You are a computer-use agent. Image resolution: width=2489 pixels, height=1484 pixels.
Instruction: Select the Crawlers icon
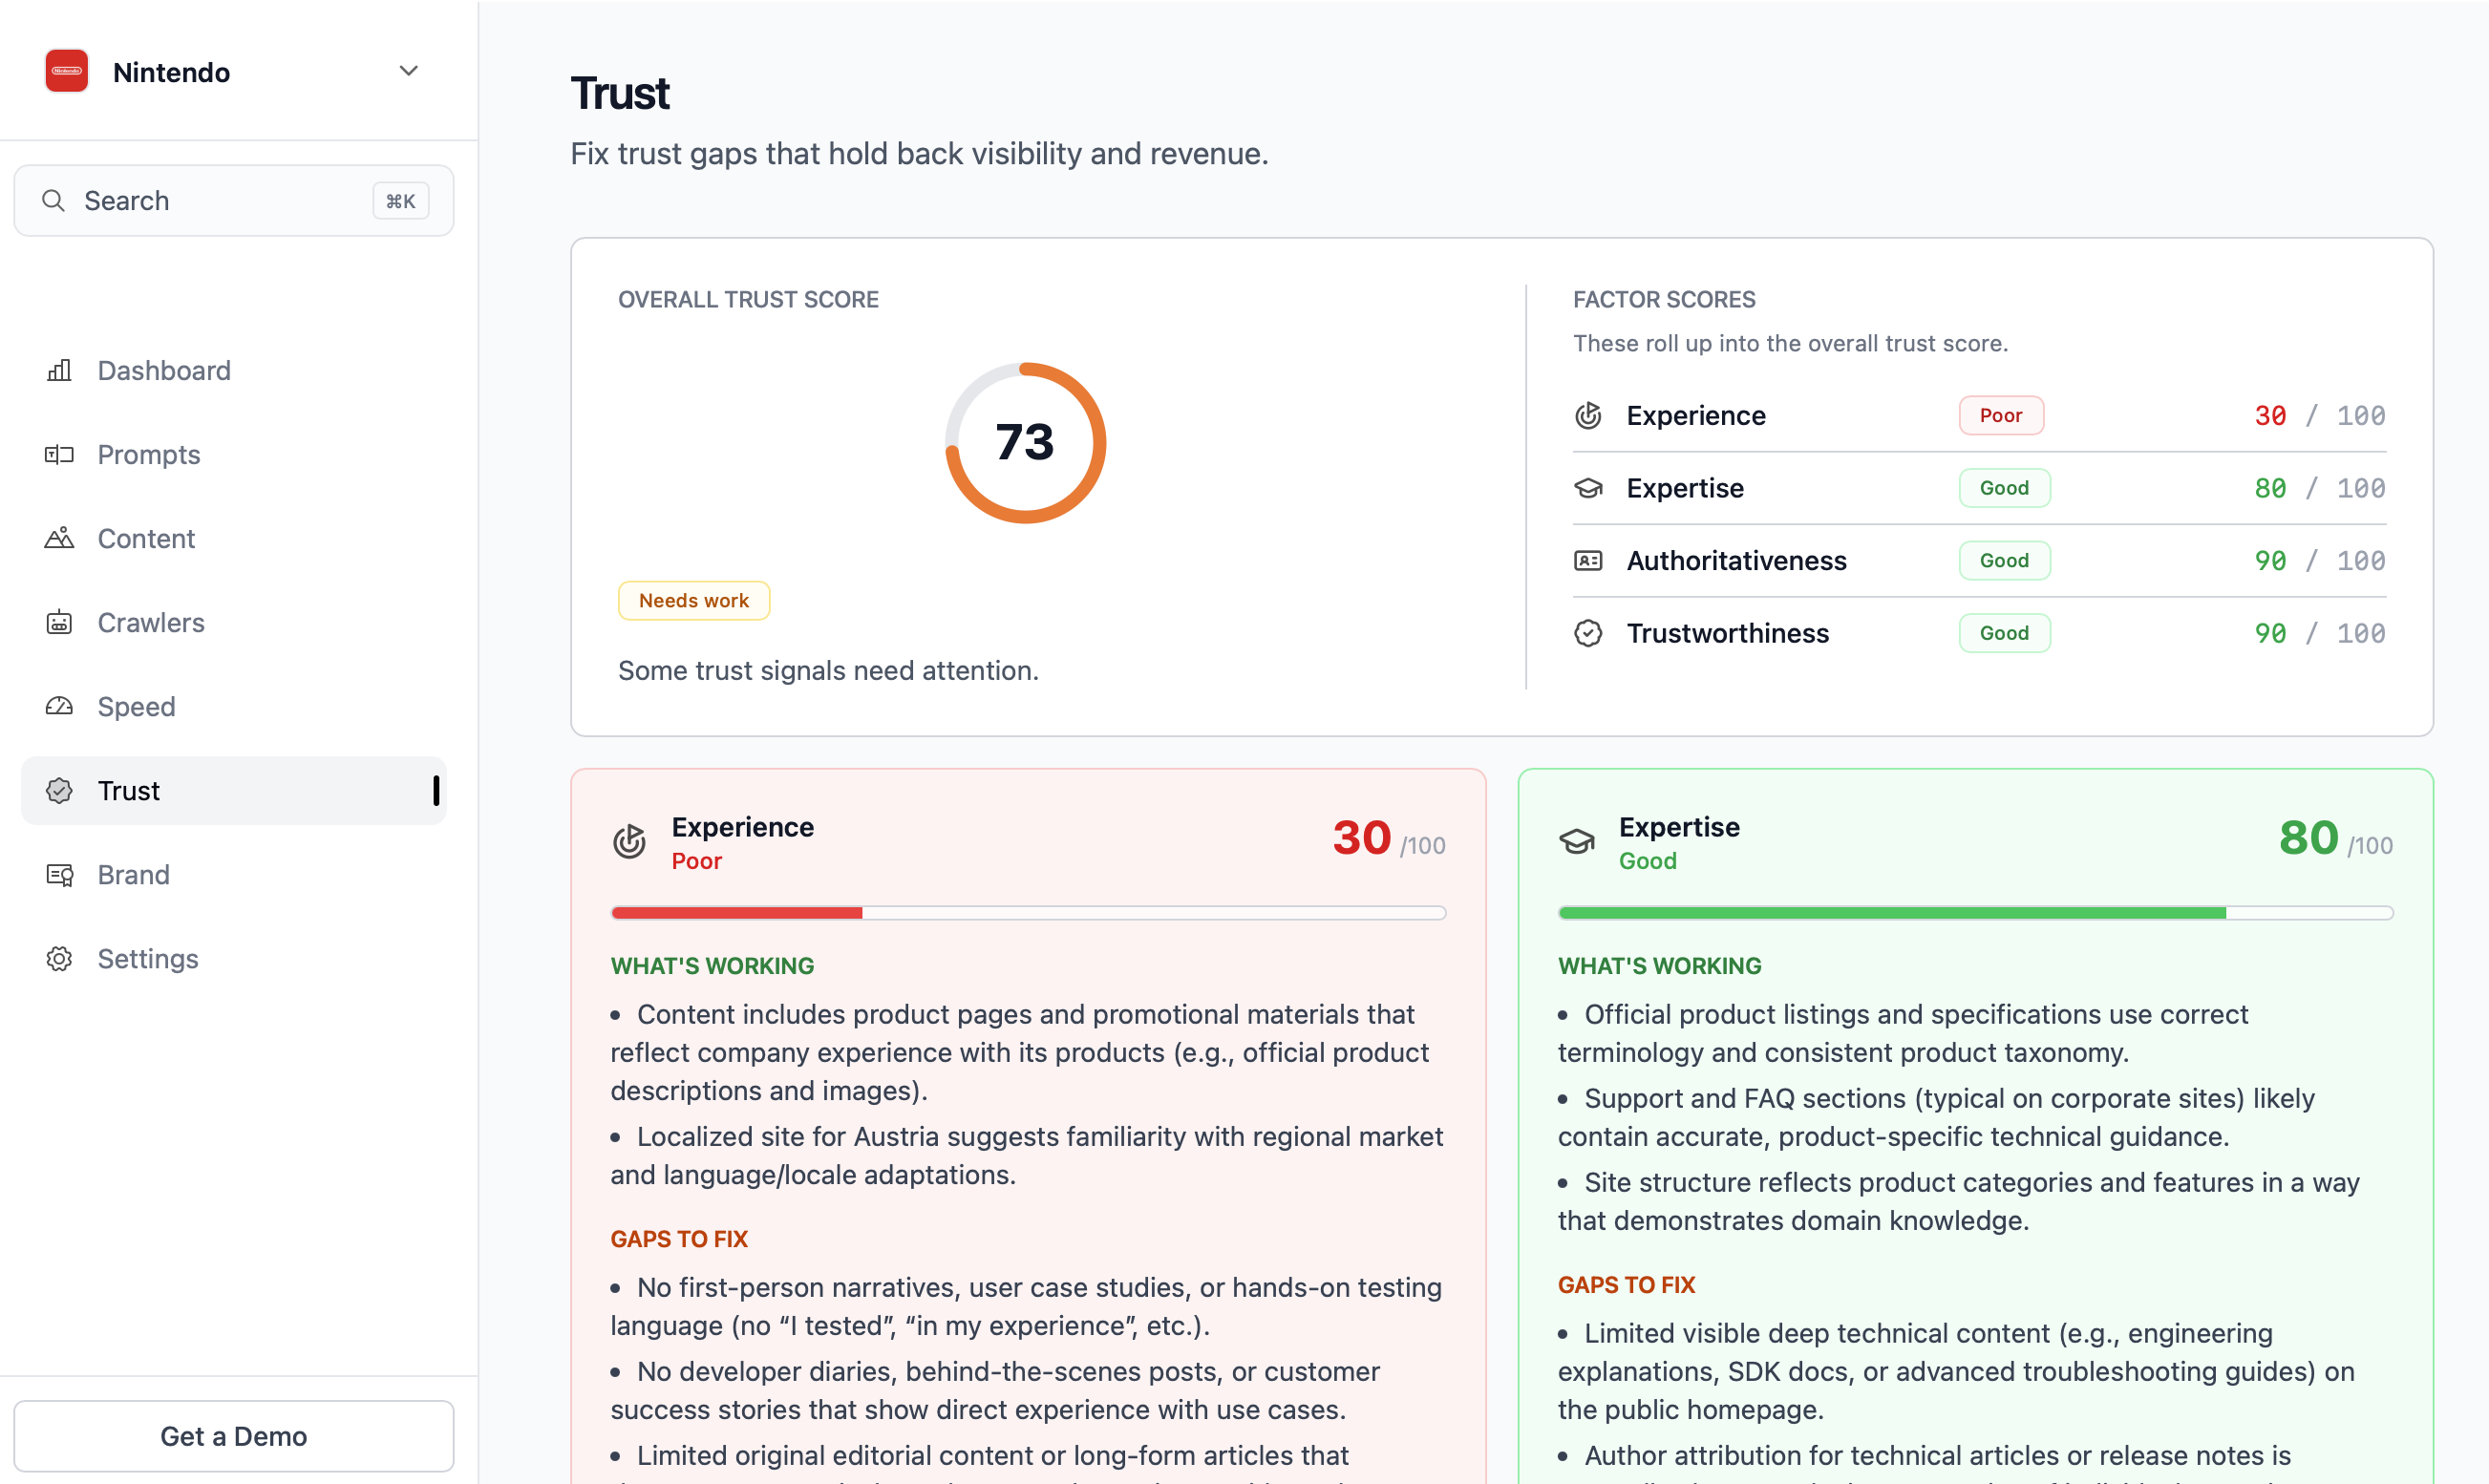tap(58, 622)
